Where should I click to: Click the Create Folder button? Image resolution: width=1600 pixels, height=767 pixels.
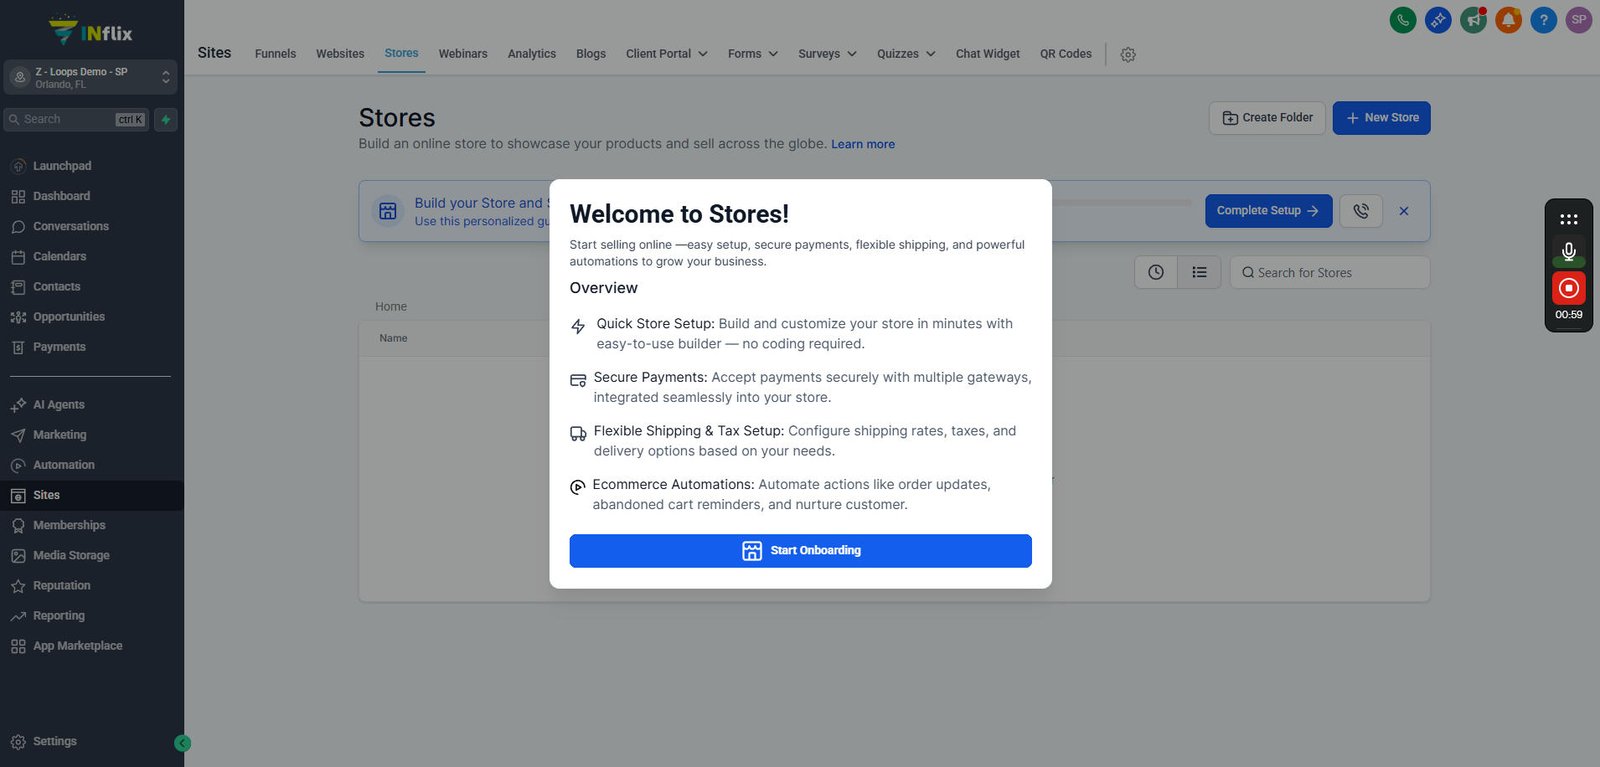(1267, 118)
